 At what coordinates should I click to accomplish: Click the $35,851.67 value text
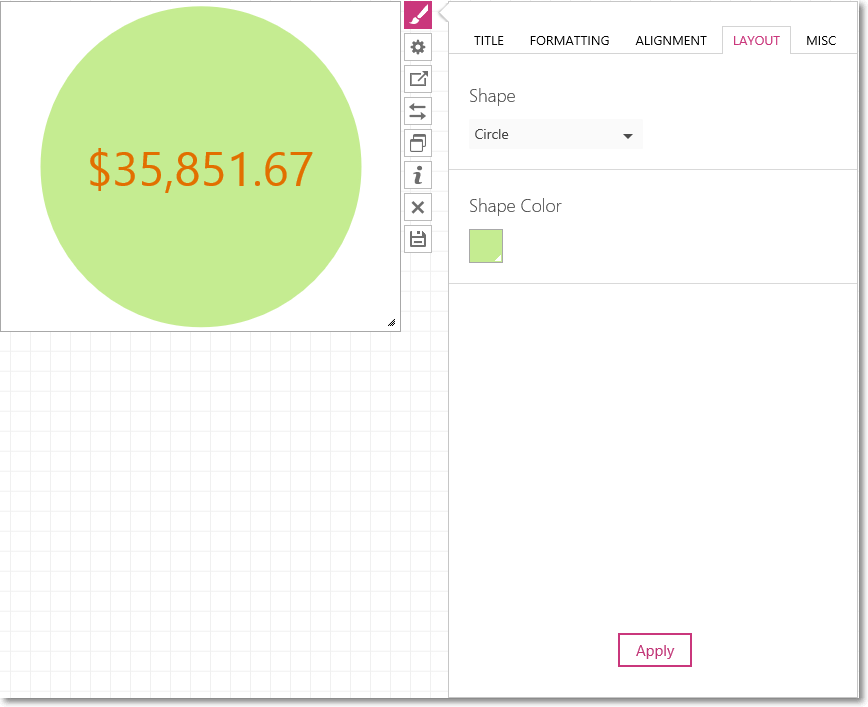pyautogui.click(x=201, y=169)
